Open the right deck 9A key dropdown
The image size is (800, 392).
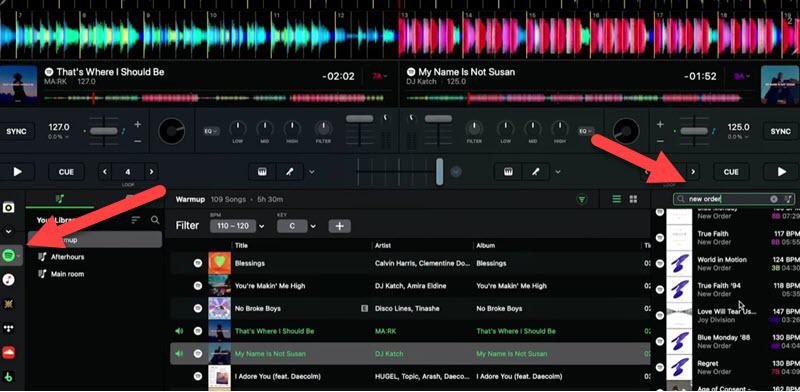741,76
